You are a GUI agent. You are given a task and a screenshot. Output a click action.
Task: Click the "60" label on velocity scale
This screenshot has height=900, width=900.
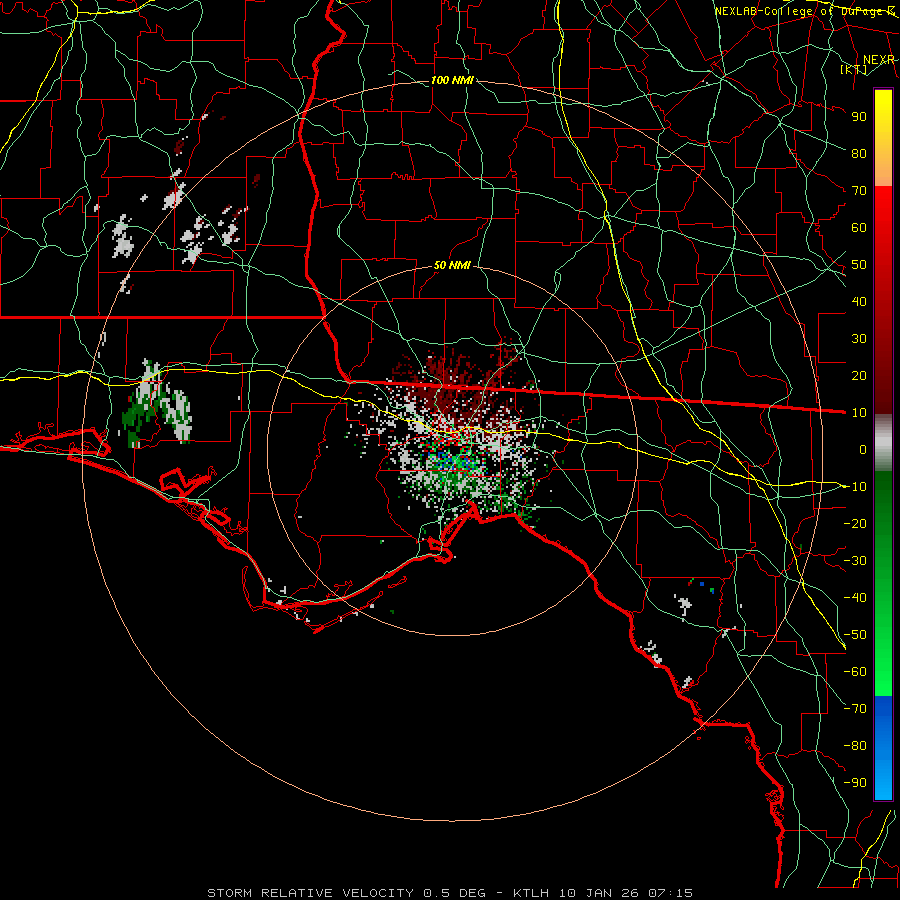tap(859, 227)
